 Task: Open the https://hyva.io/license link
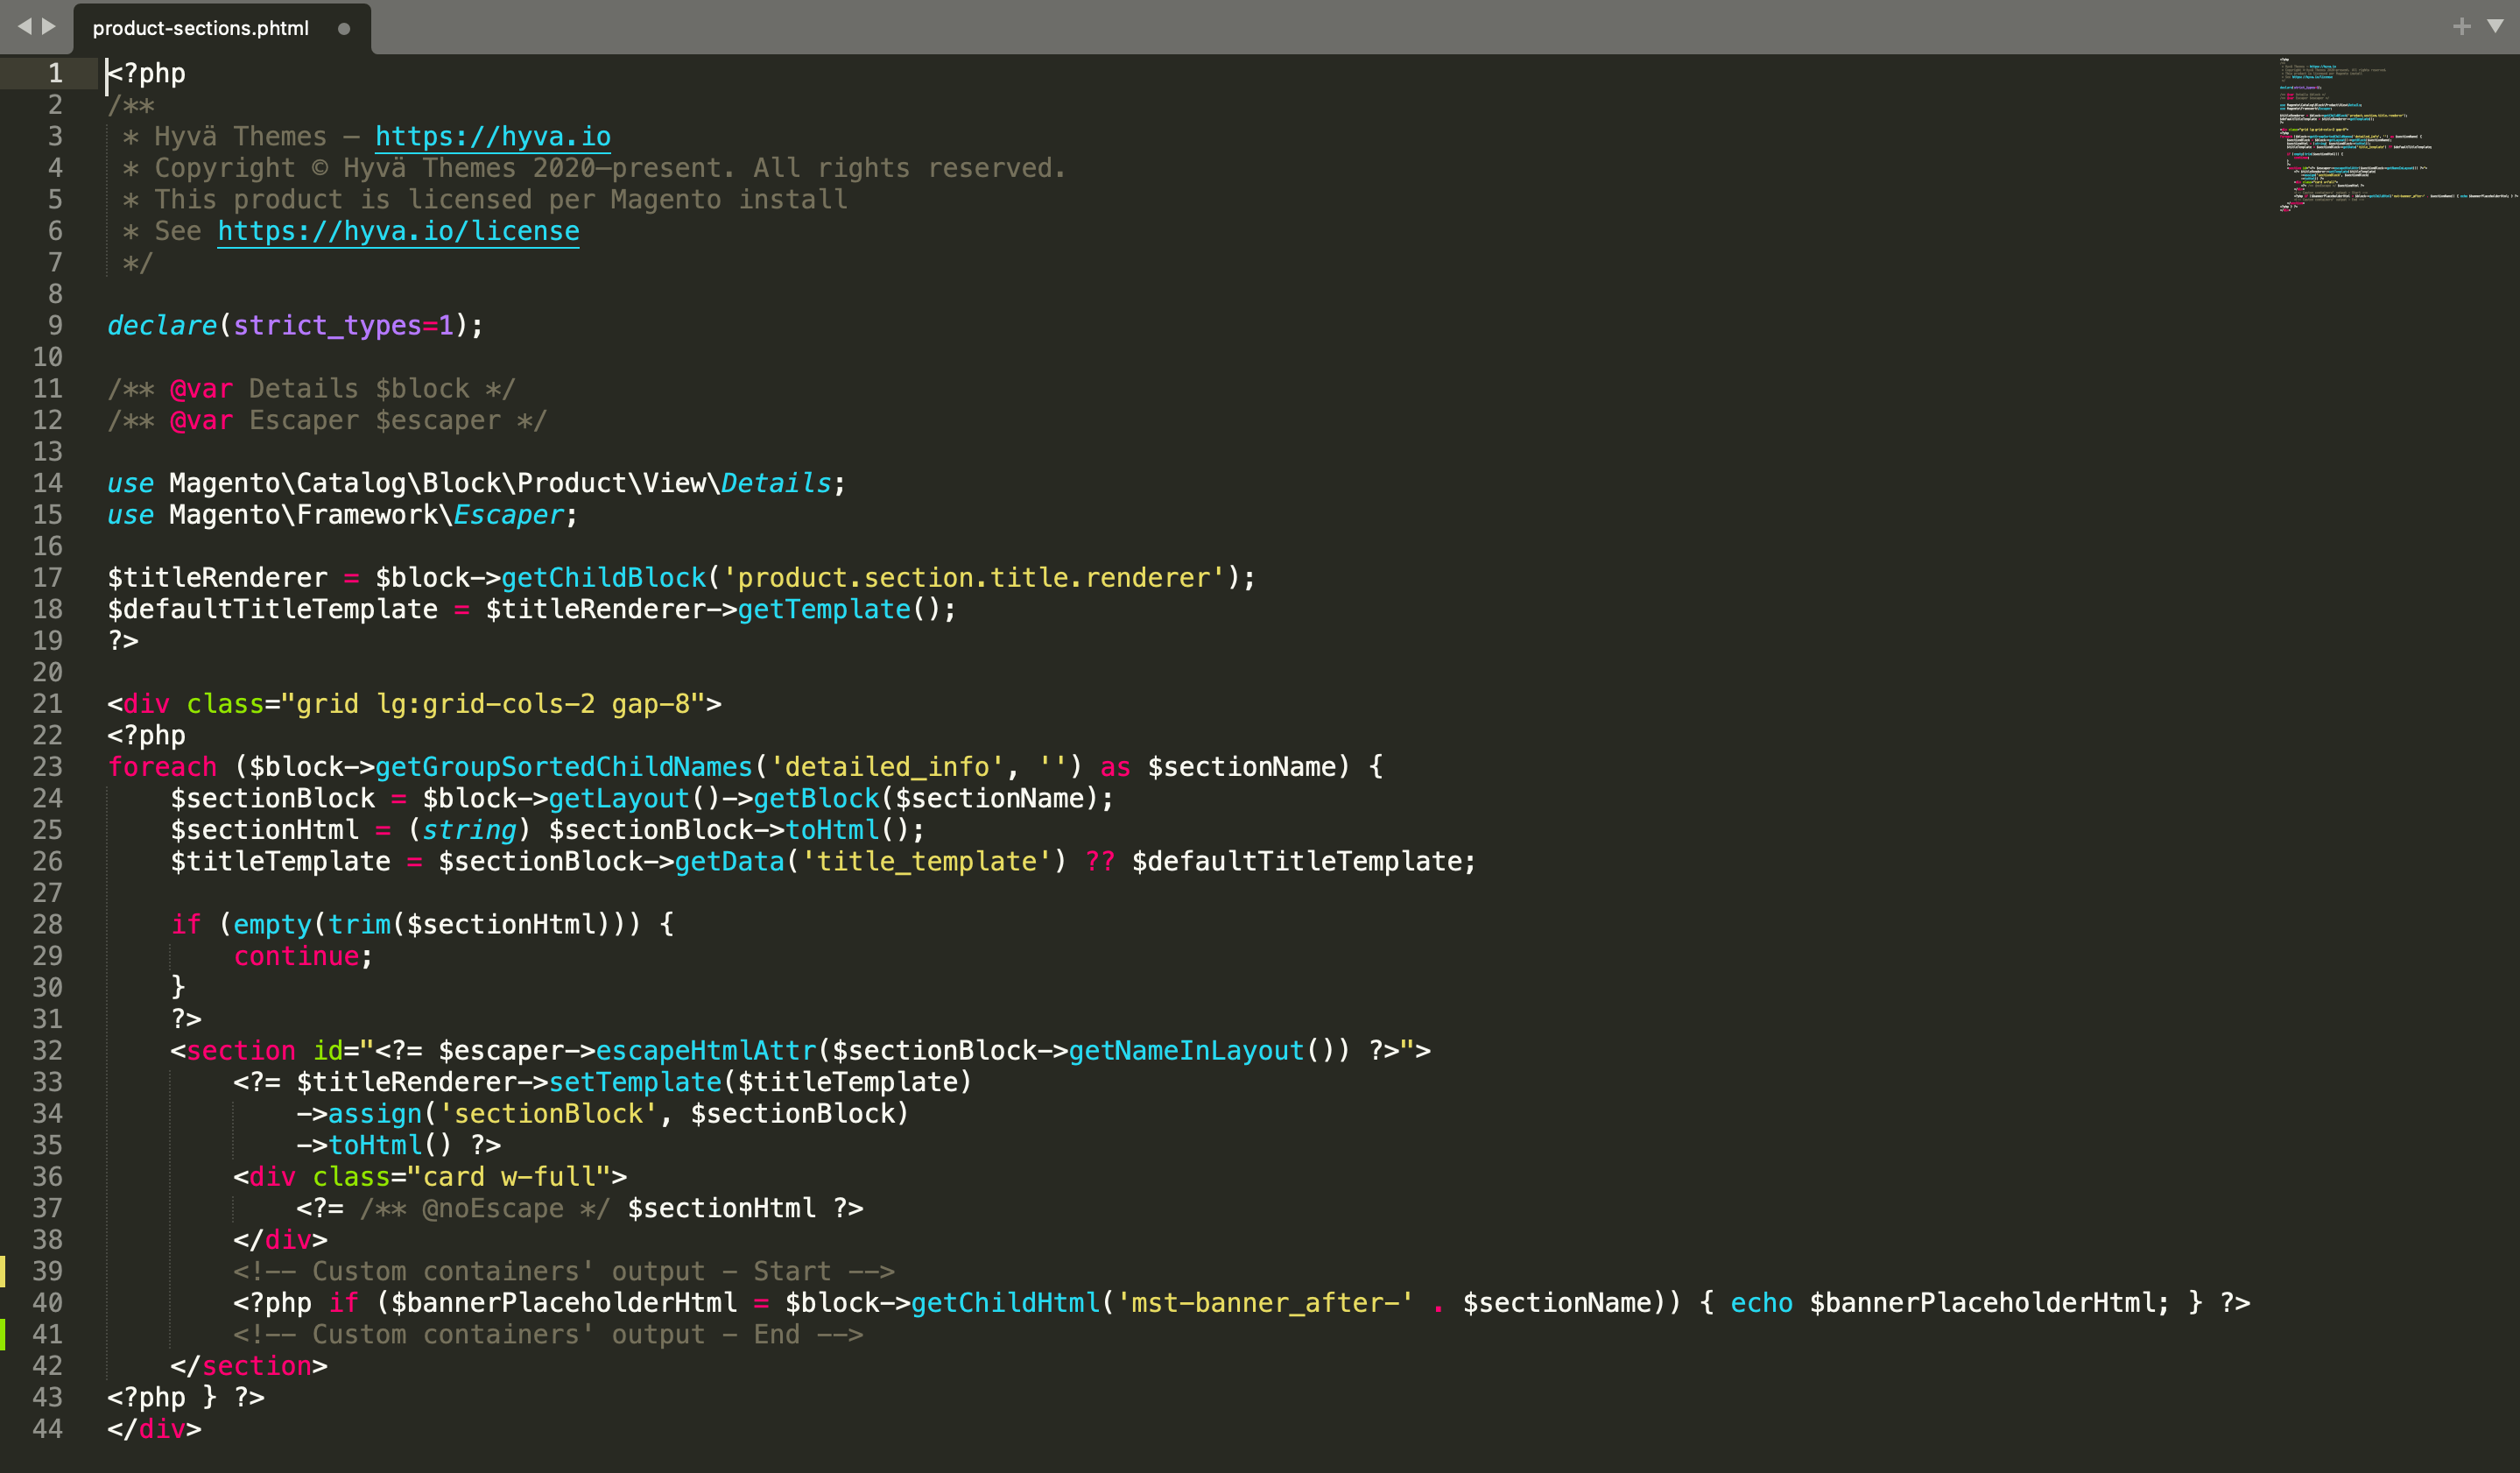[x=398, y=231]
